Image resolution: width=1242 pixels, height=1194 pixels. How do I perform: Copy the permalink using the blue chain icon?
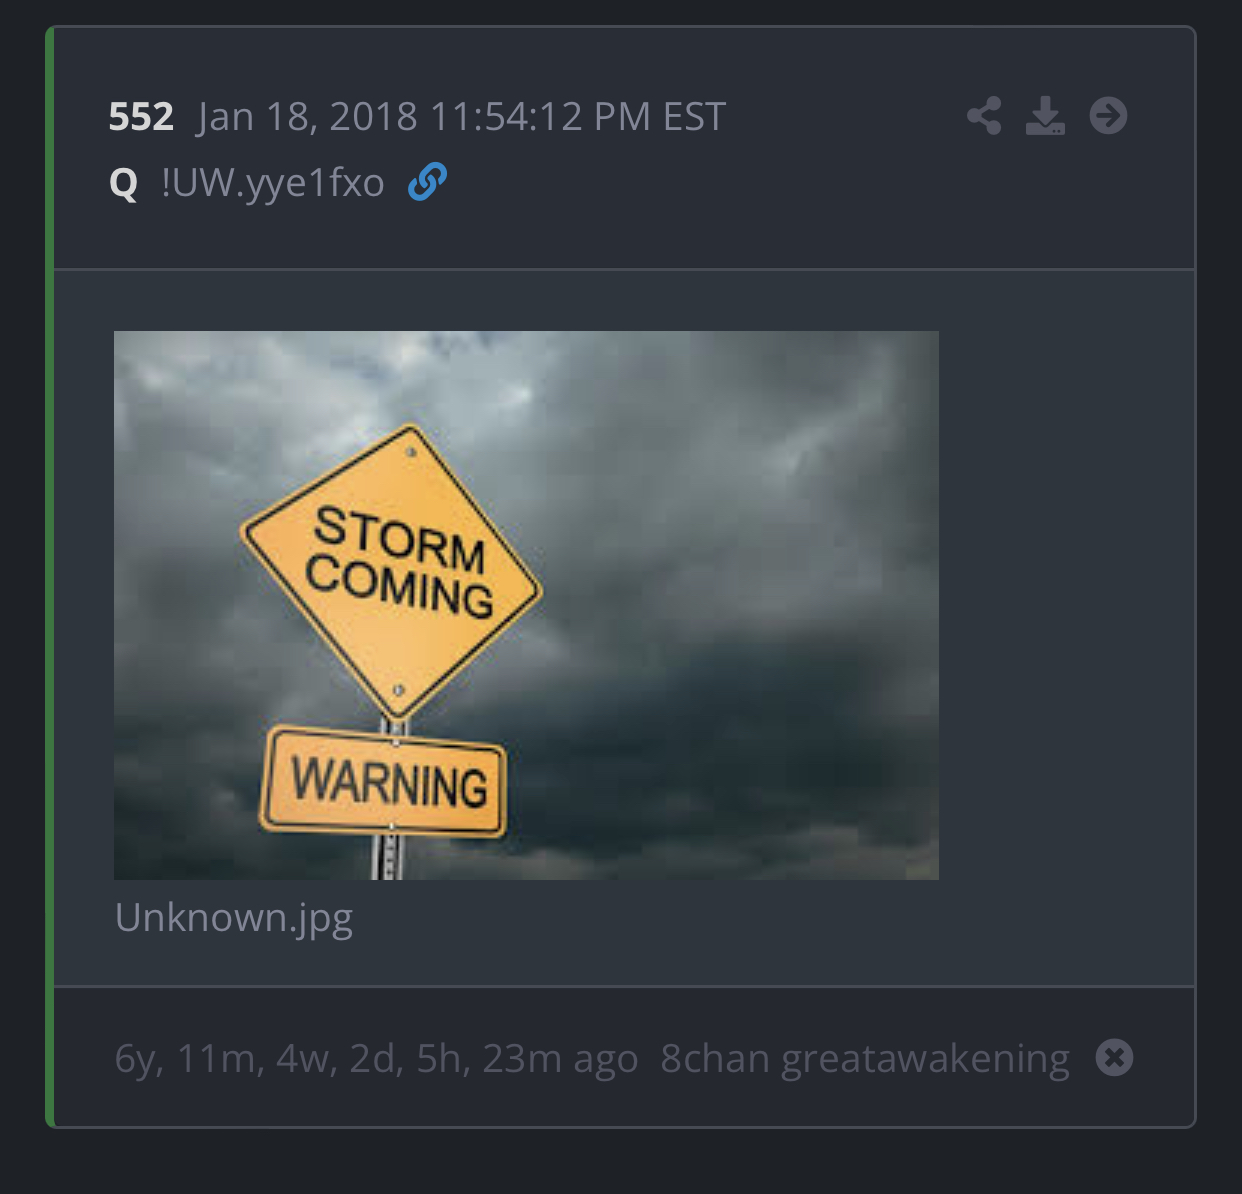click(427, 182)
